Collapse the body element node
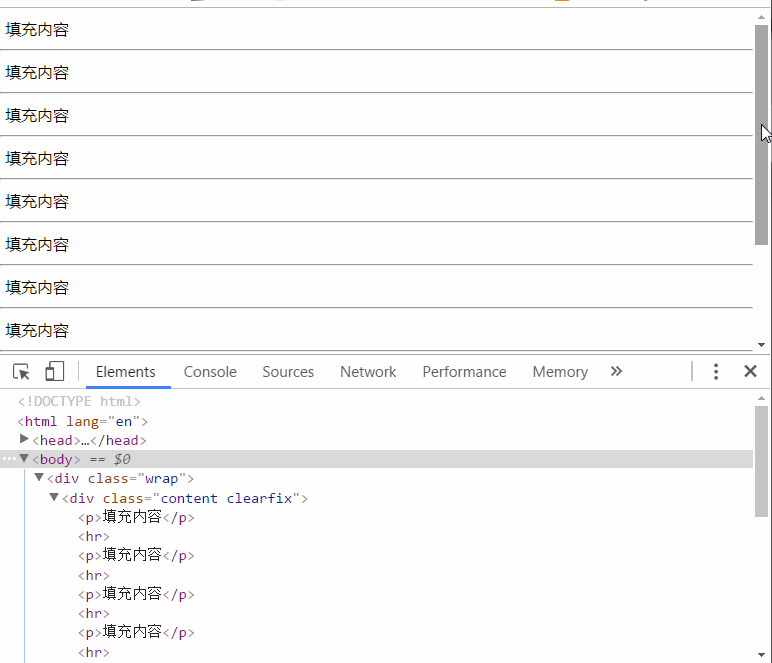 [x=24, y=459]
